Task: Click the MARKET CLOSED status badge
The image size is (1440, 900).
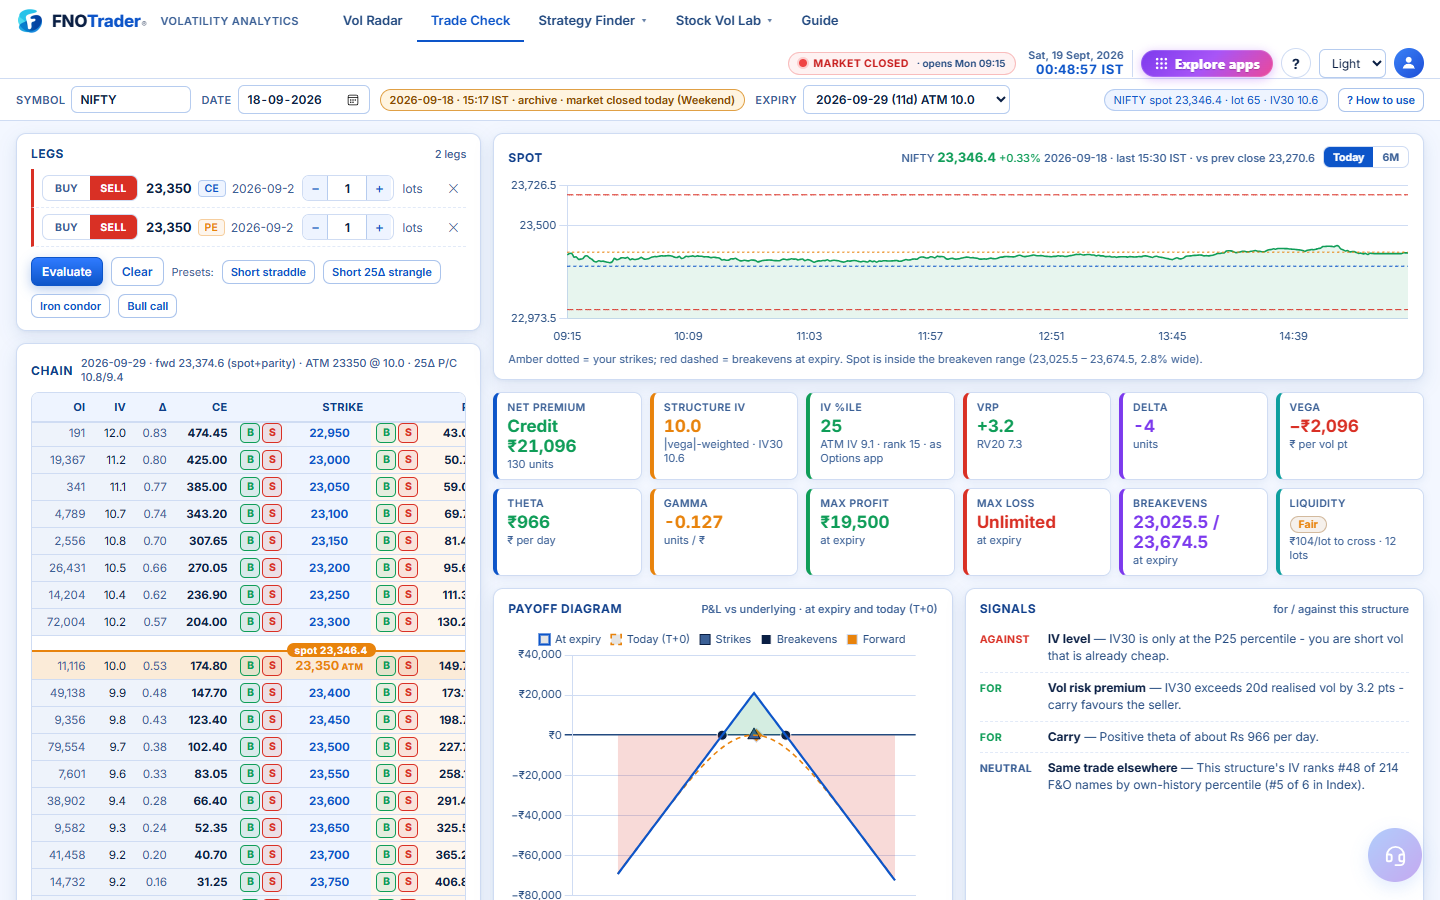Action: 902,63
